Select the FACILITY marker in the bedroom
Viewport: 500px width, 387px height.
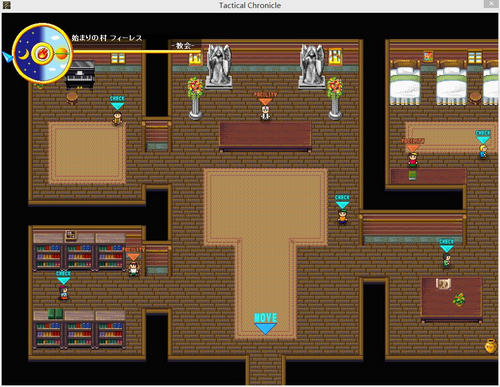click(x=413, y=145)
